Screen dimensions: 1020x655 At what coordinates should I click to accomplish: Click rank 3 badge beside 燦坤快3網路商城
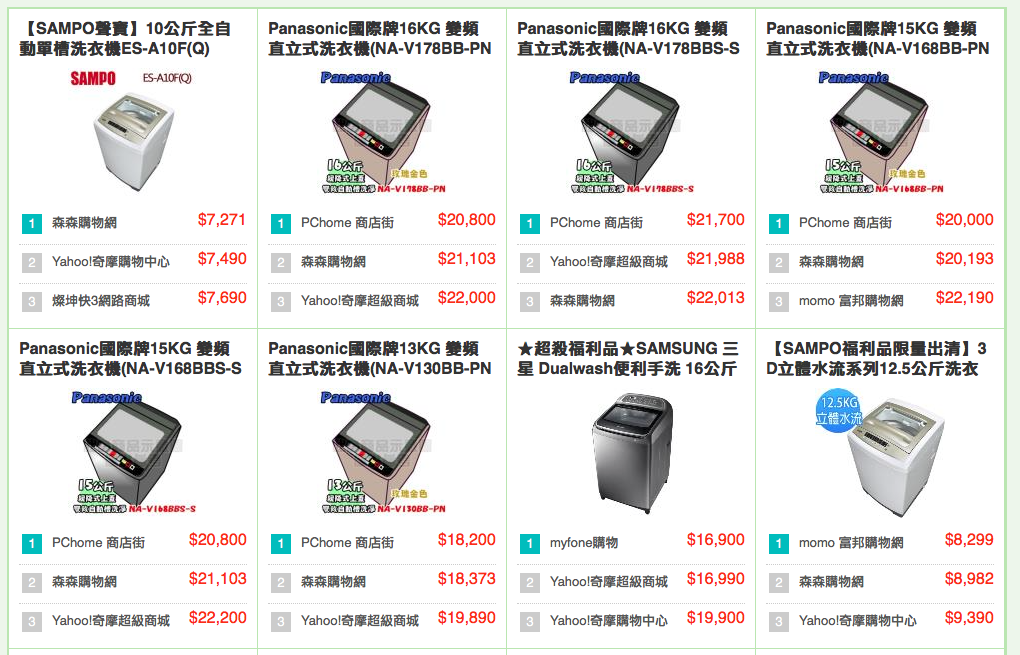[x=31, y=302]
